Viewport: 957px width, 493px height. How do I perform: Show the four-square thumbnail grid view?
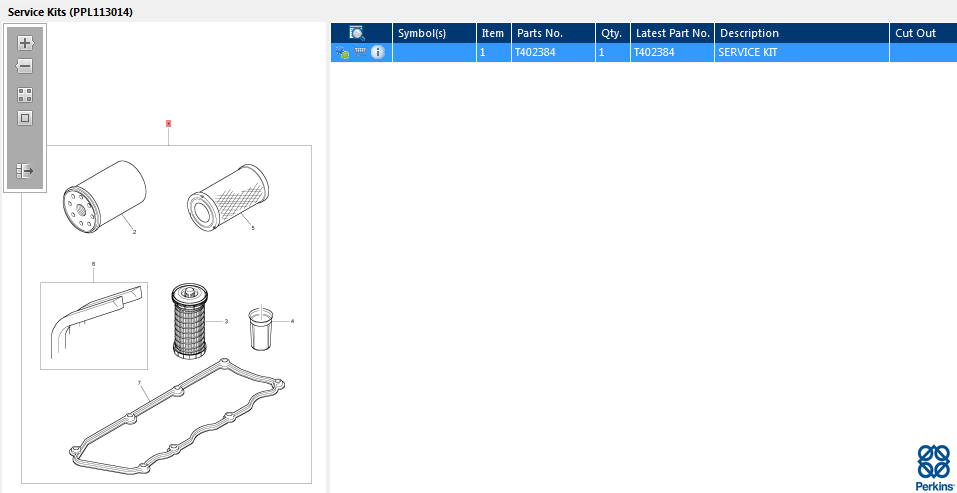point(25,95)
